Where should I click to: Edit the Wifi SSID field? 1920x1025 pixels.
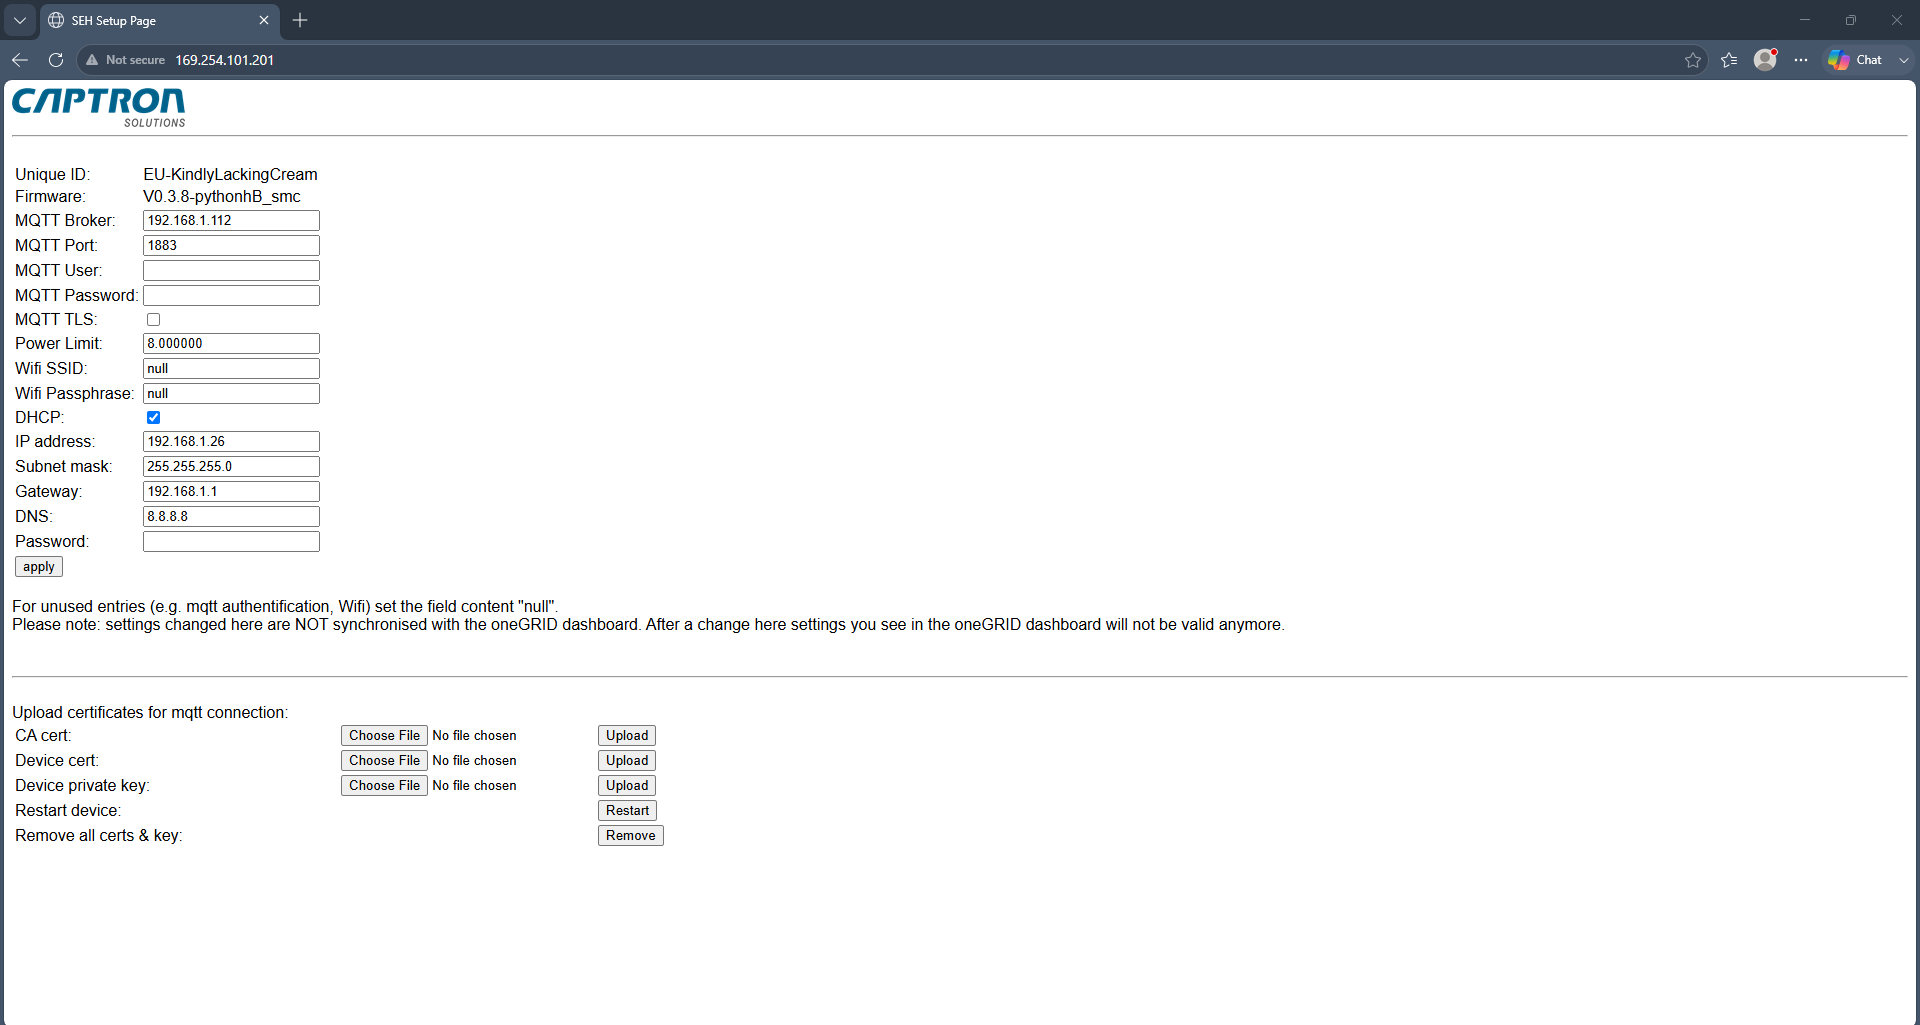coord(231,368)
